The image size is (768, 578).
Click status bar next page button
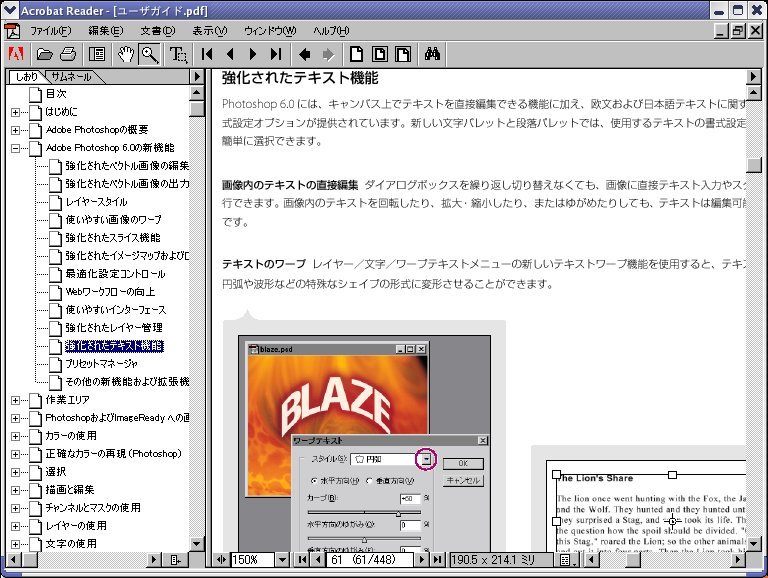[x=421, y=559]
